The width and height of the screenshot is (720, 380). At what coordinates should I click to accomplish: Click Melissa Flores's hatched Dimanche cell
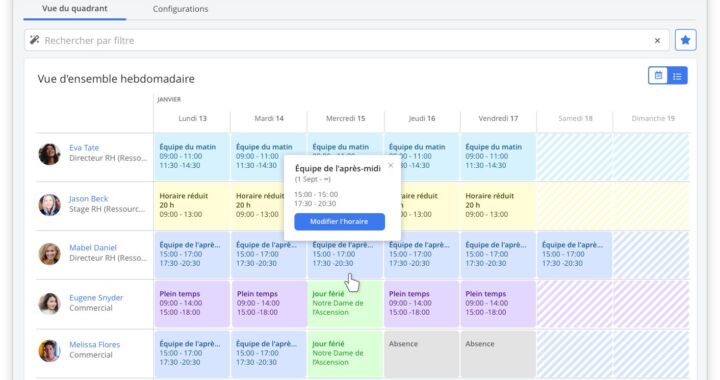pos(651,354)
